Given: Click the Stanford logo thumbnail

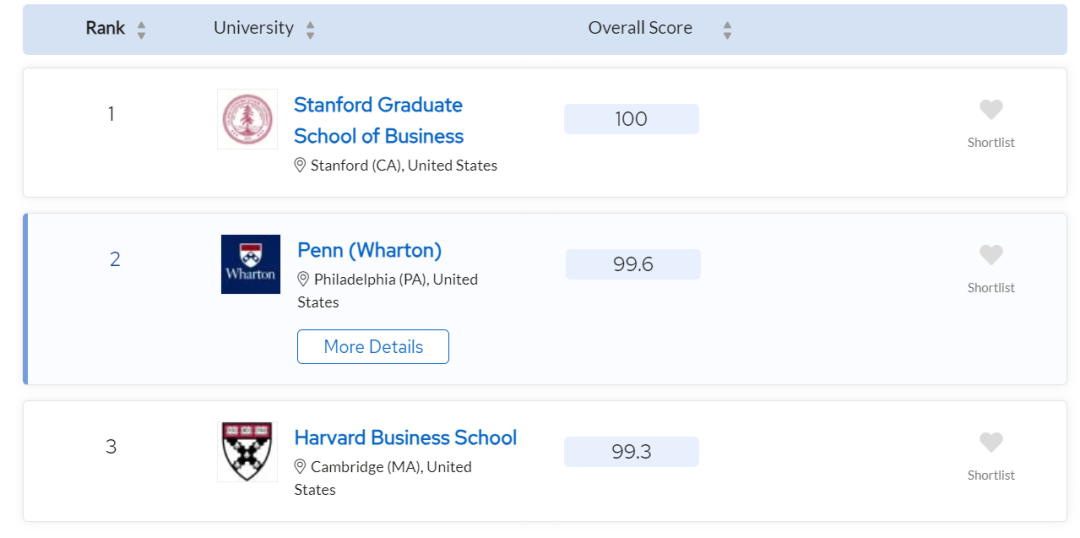Looking at the screenshot, I should (x=247, y=119).
